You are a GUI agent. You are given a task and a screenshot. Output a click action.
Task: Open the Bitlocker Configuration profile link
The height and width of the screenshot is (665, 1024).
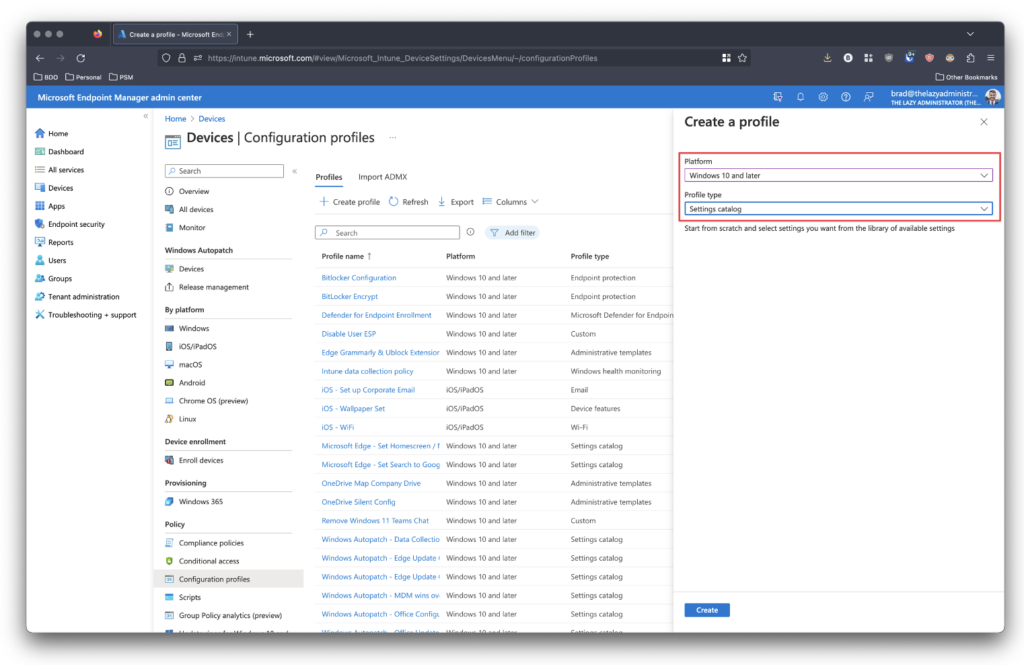coord(359,278)
